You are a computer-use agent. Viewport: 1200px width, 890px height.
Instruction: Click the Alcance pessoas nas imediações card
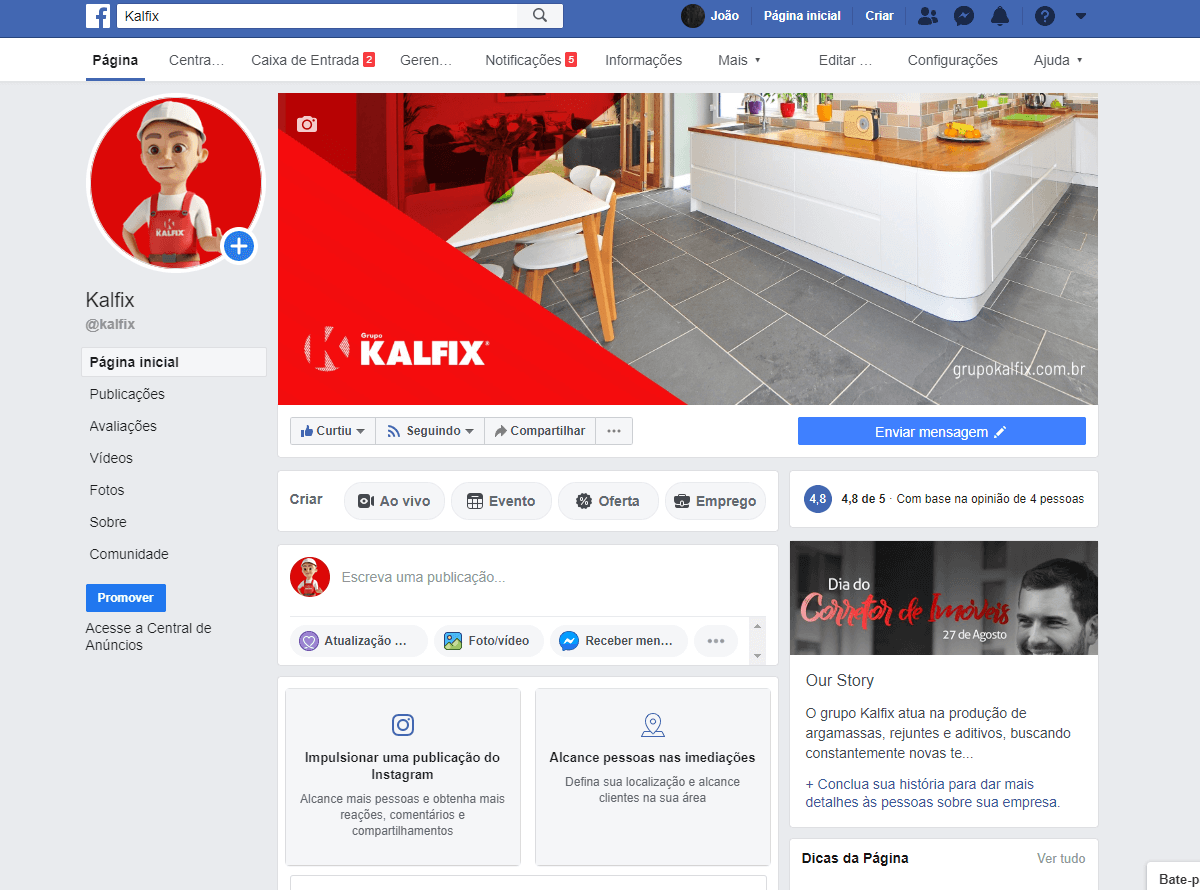tap(653, 777)
